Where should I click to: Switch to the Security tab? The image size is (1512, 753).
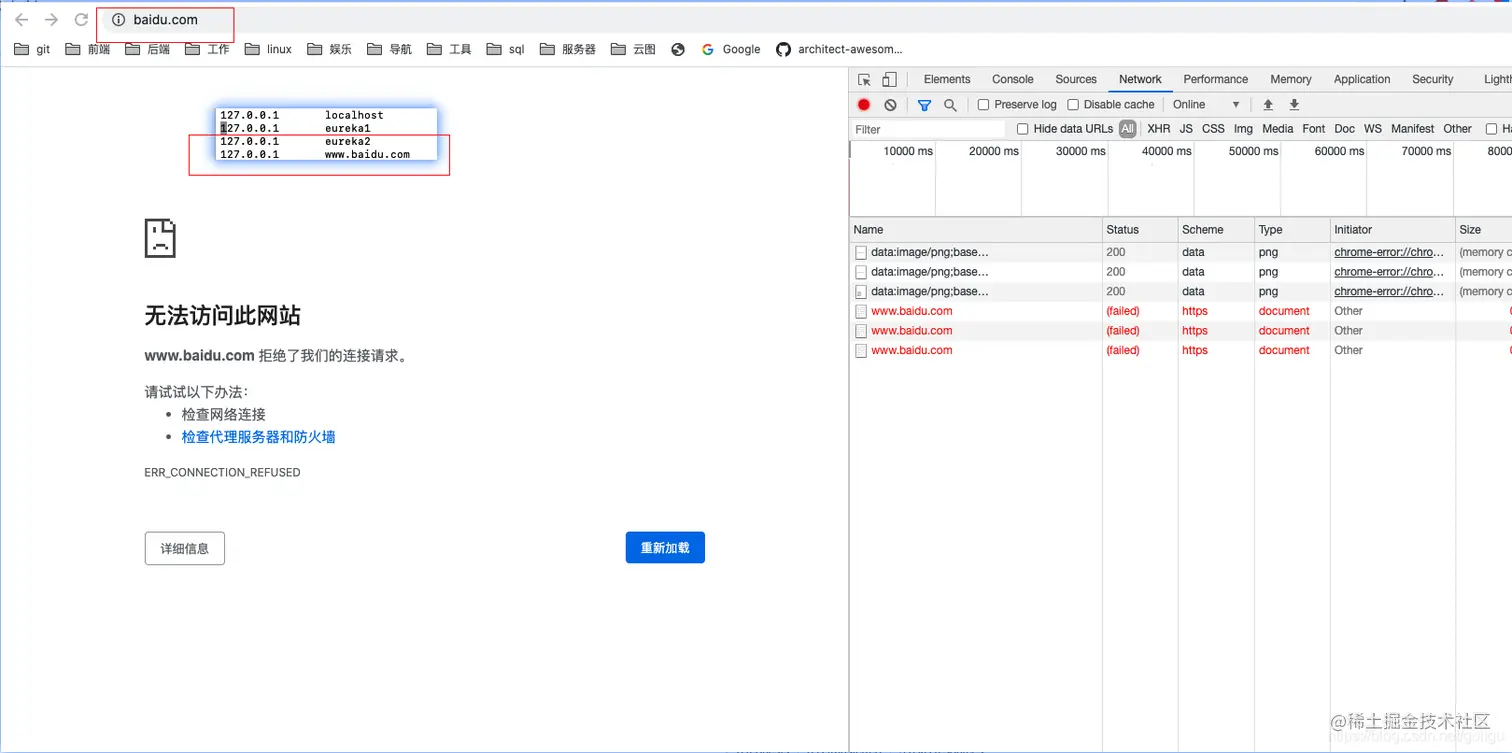click(x=1433, y=79)
